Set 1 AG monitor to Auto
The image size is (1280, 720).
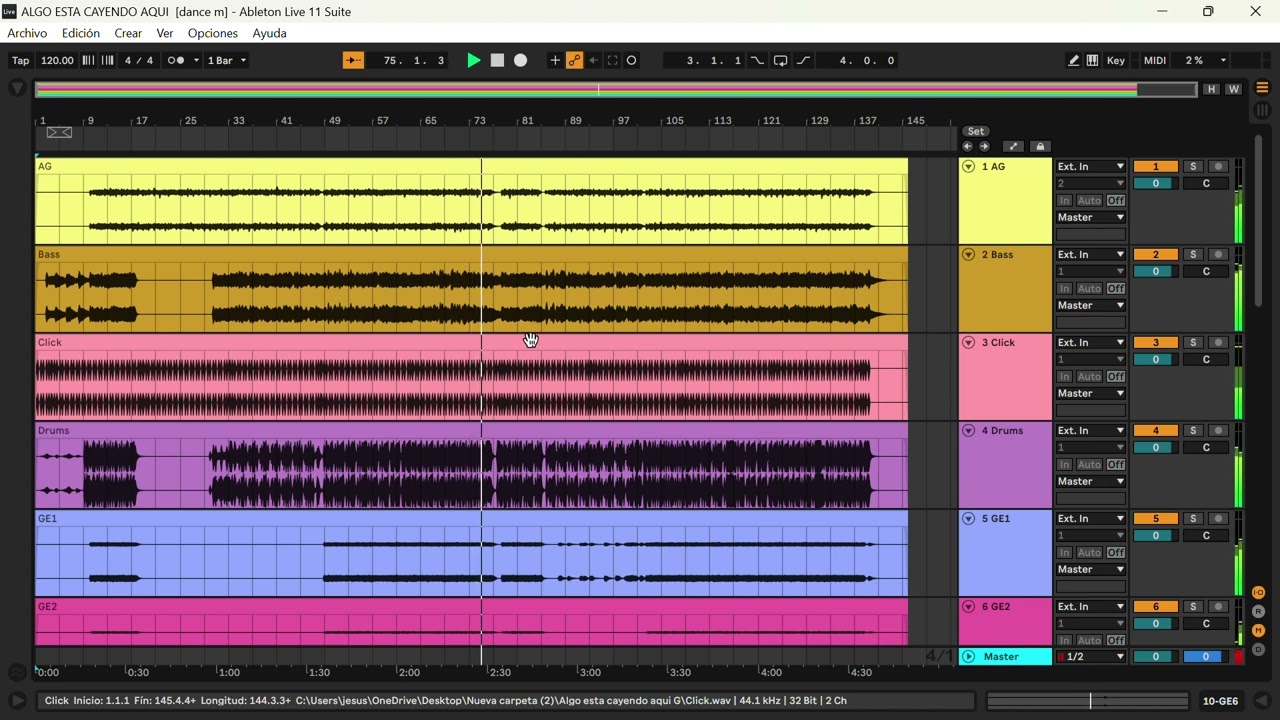tap(1089, 201)
